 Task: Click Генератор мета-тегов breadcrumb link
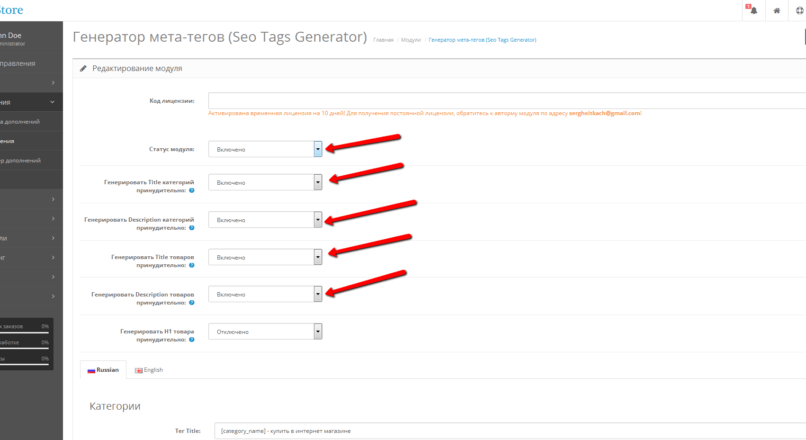(482, 40)
